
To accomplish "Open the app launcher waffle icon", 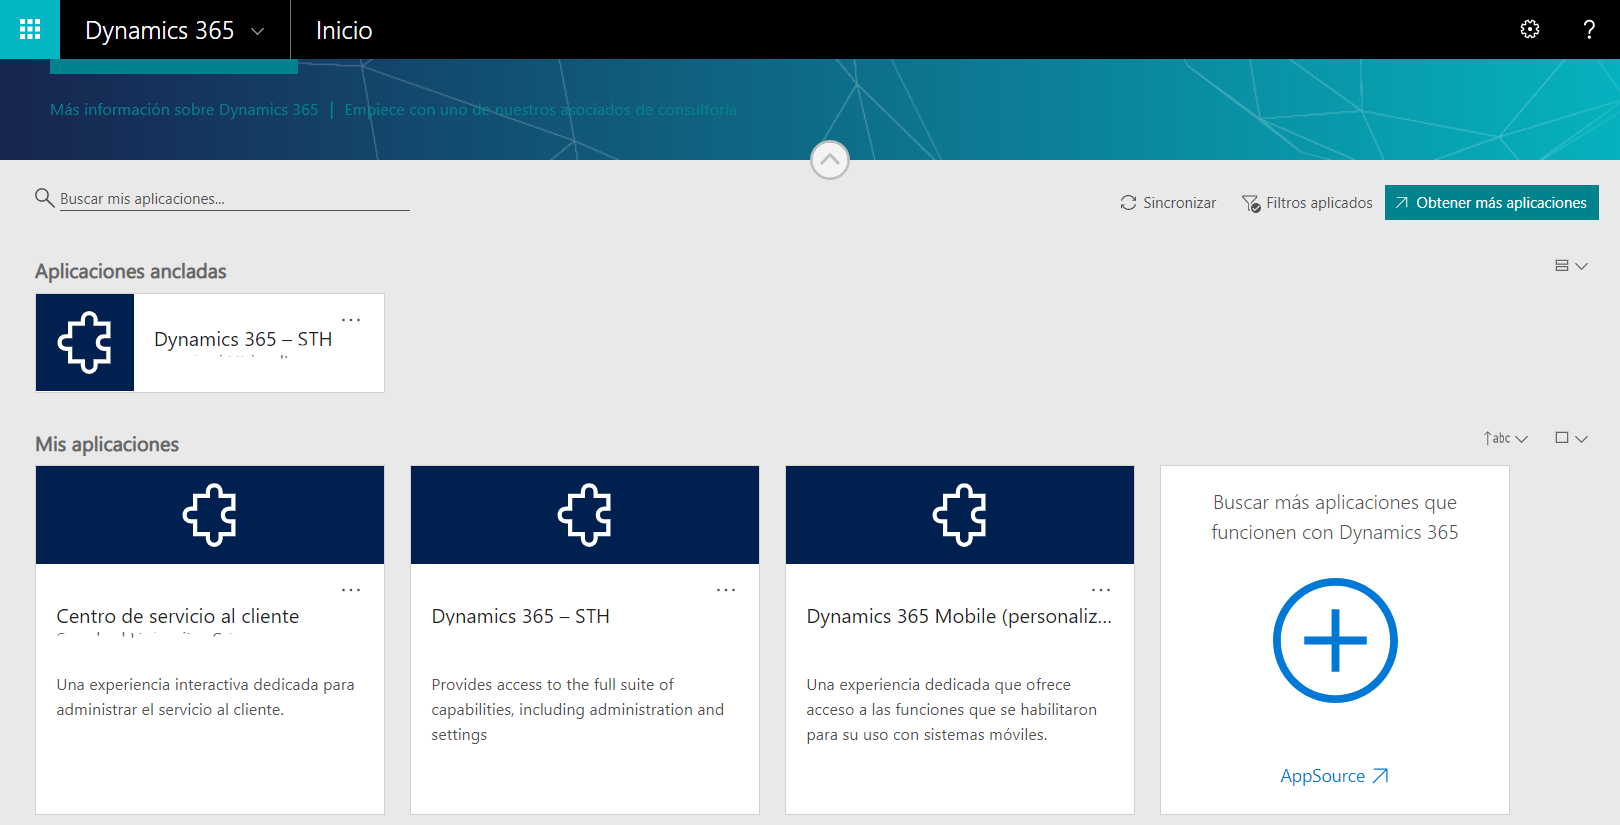I will [x=30, y=30].
